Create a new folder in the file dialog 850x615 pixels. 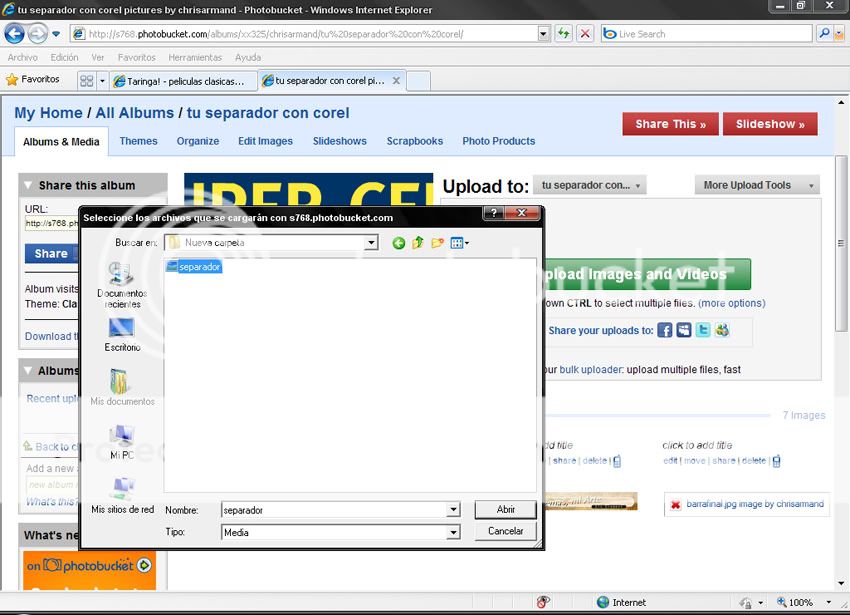(x=437, y=242)
